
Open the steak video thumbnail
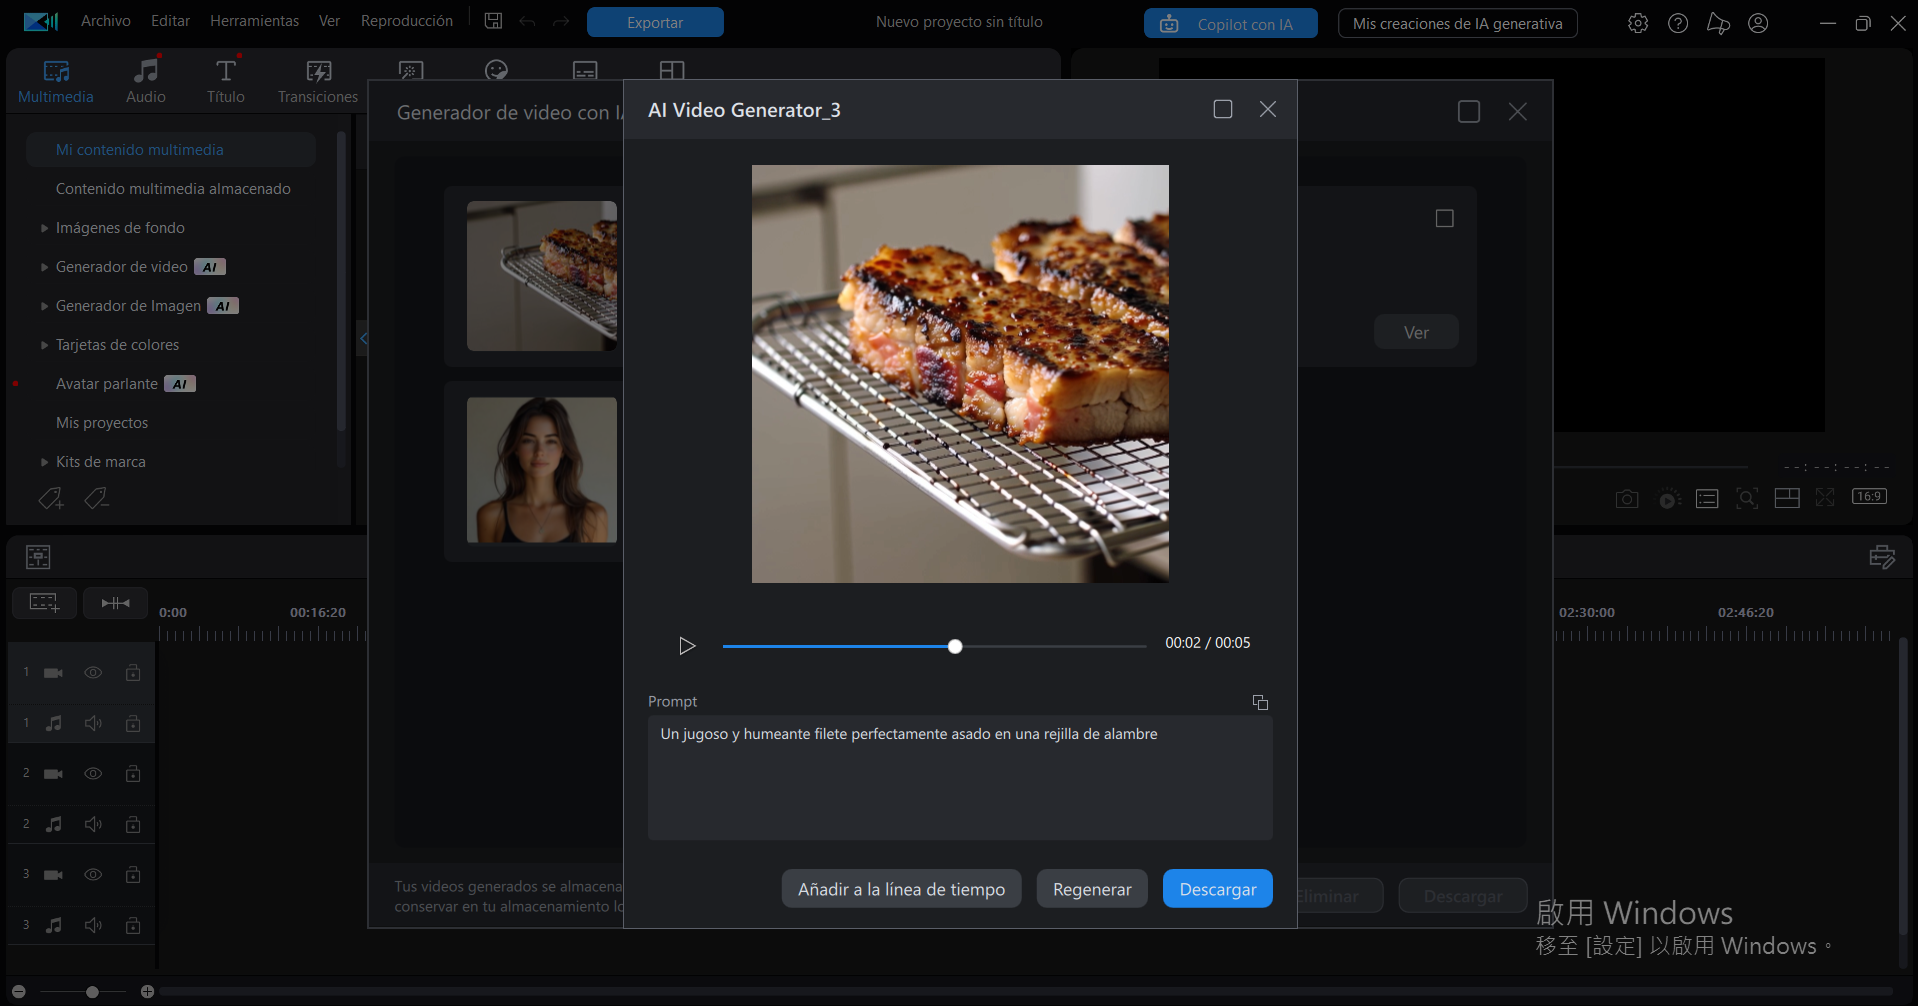point(542,276)
